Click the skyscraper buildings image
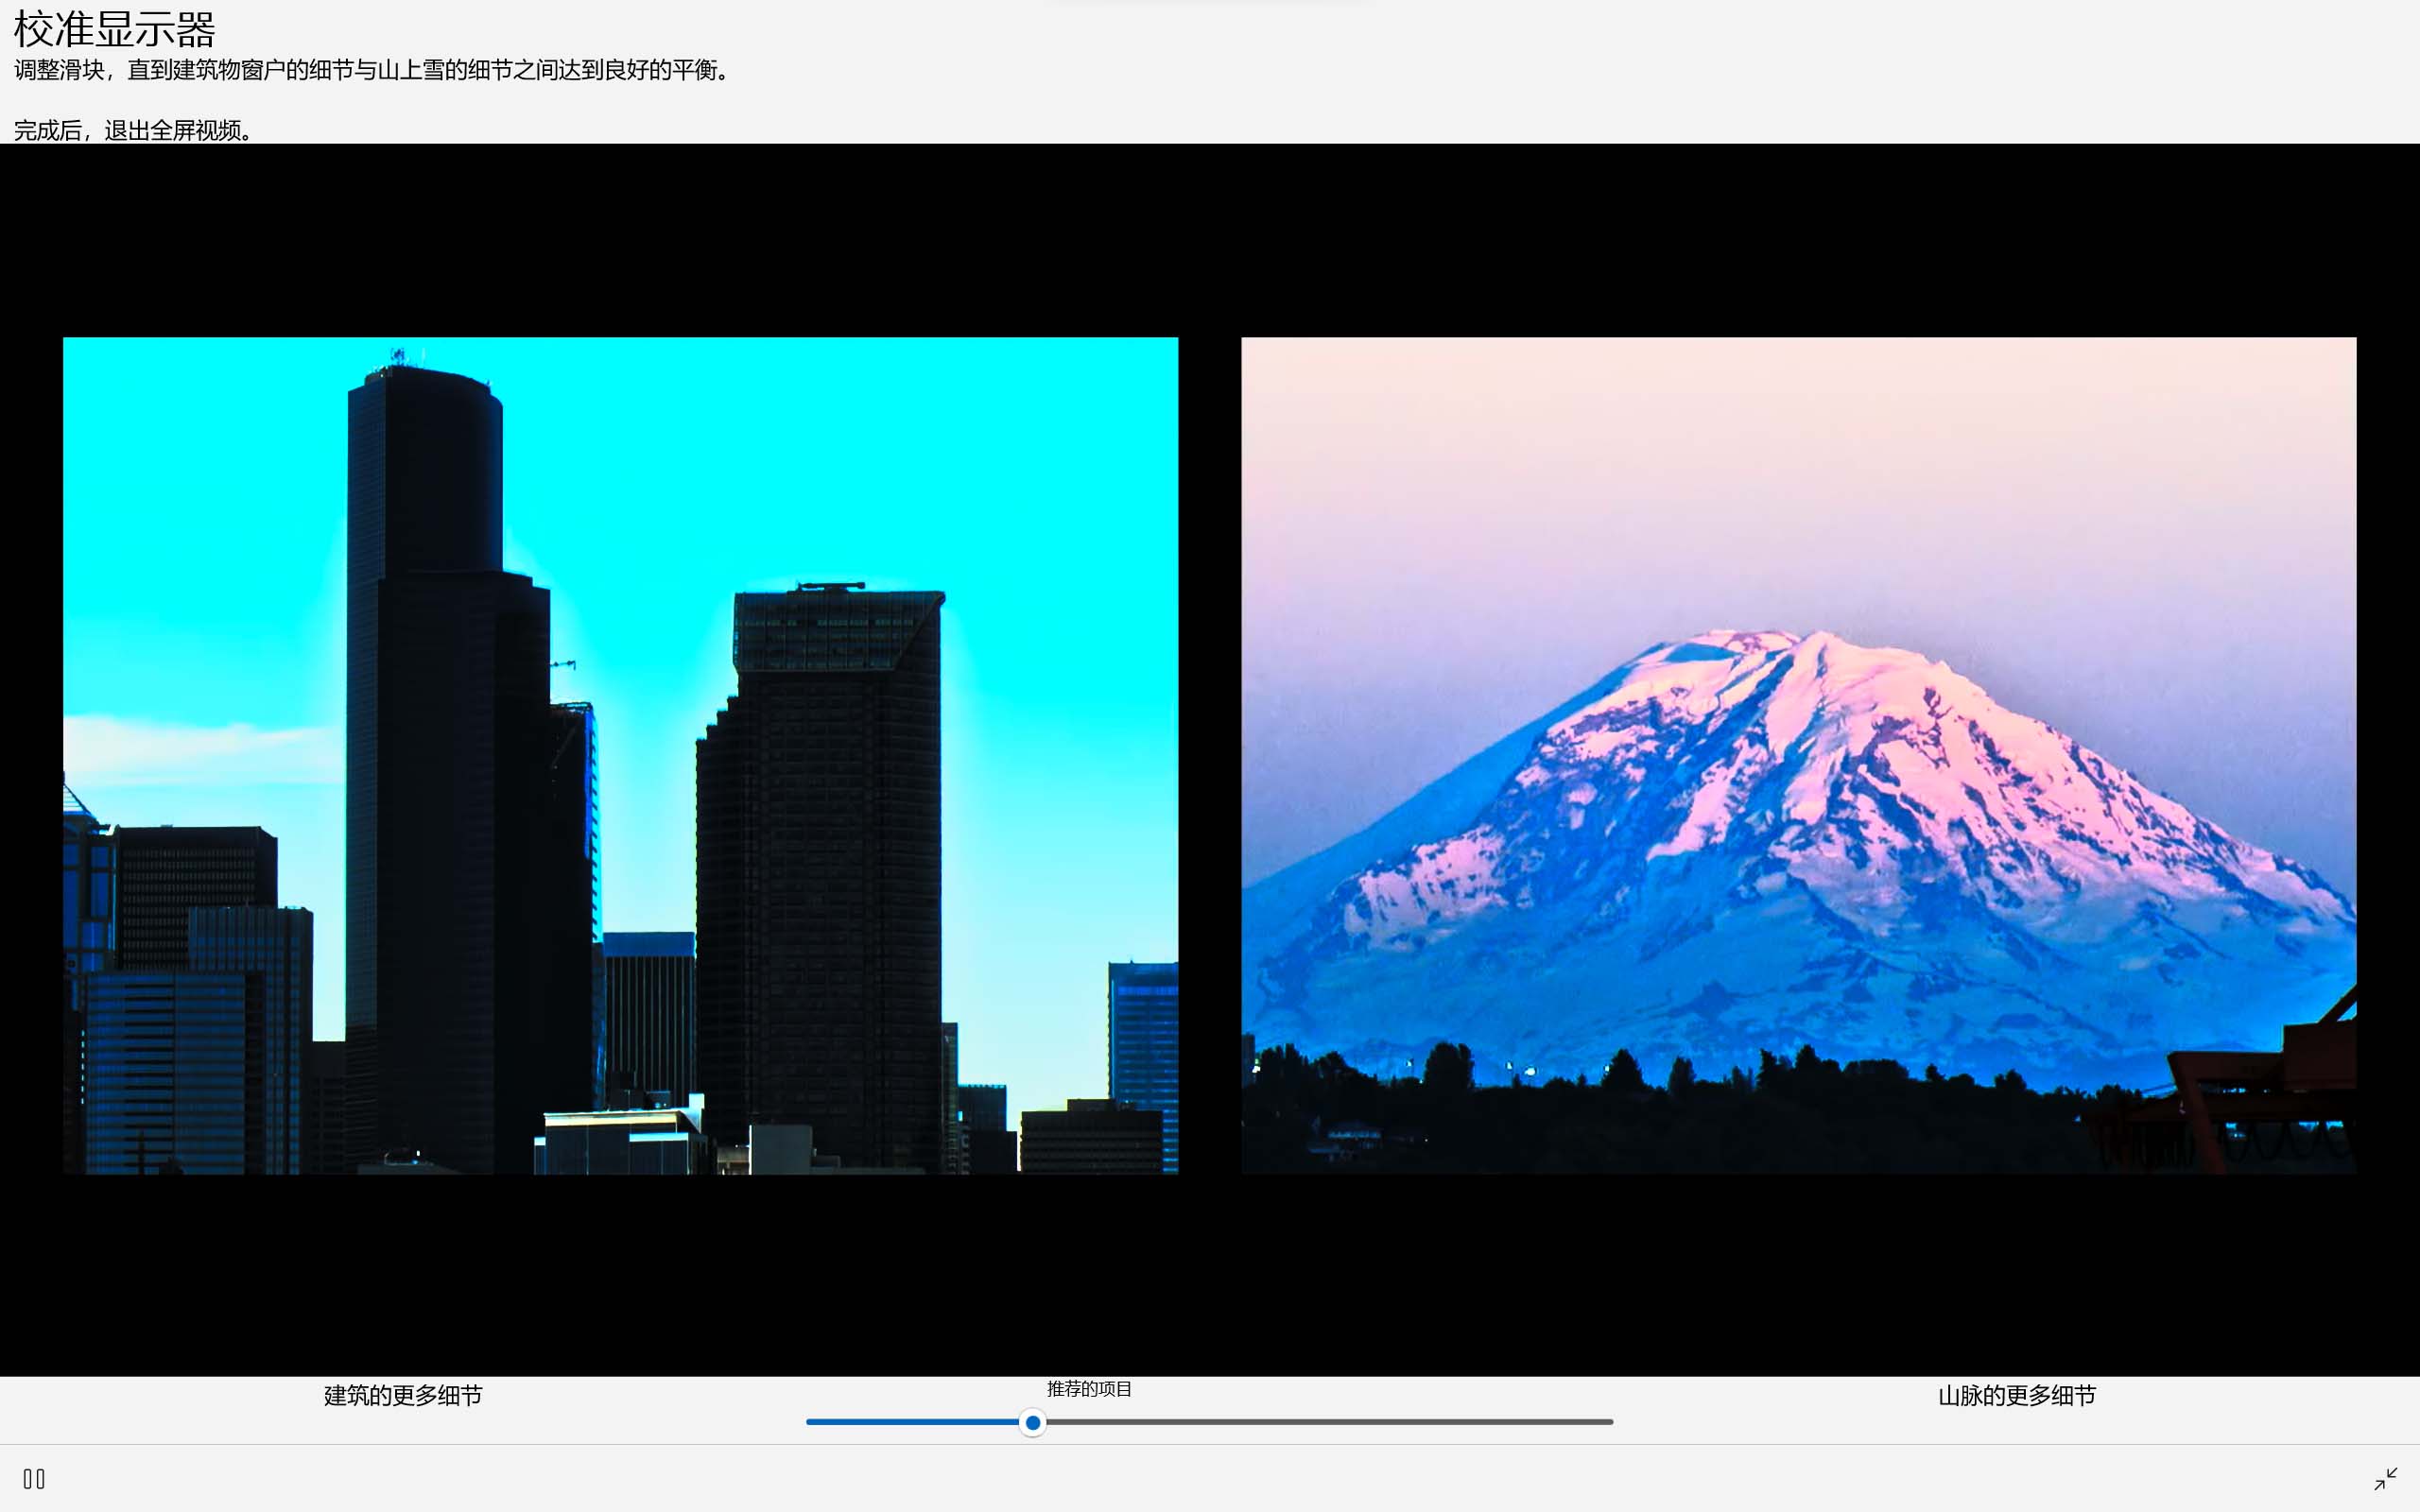 620,755
